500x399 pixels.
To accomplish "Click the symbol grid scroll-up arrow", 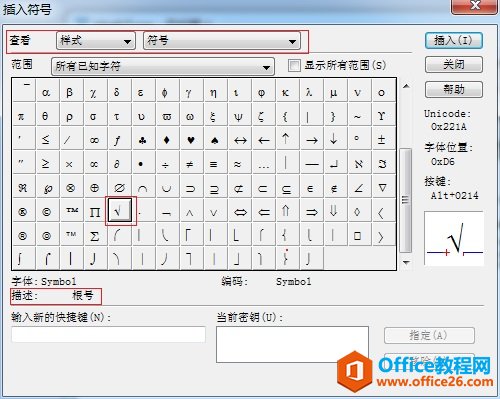I will [x=406, y=86].
